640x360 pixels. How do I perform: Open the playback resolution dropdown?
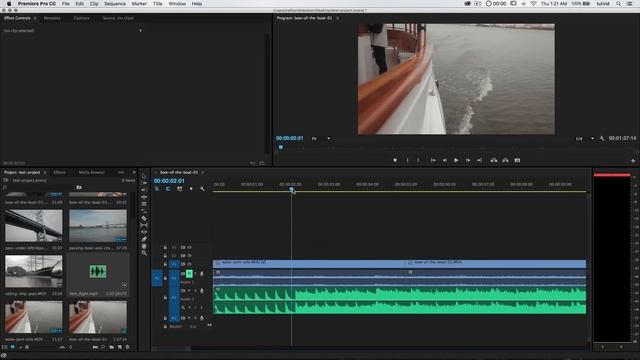coord(585,138)
